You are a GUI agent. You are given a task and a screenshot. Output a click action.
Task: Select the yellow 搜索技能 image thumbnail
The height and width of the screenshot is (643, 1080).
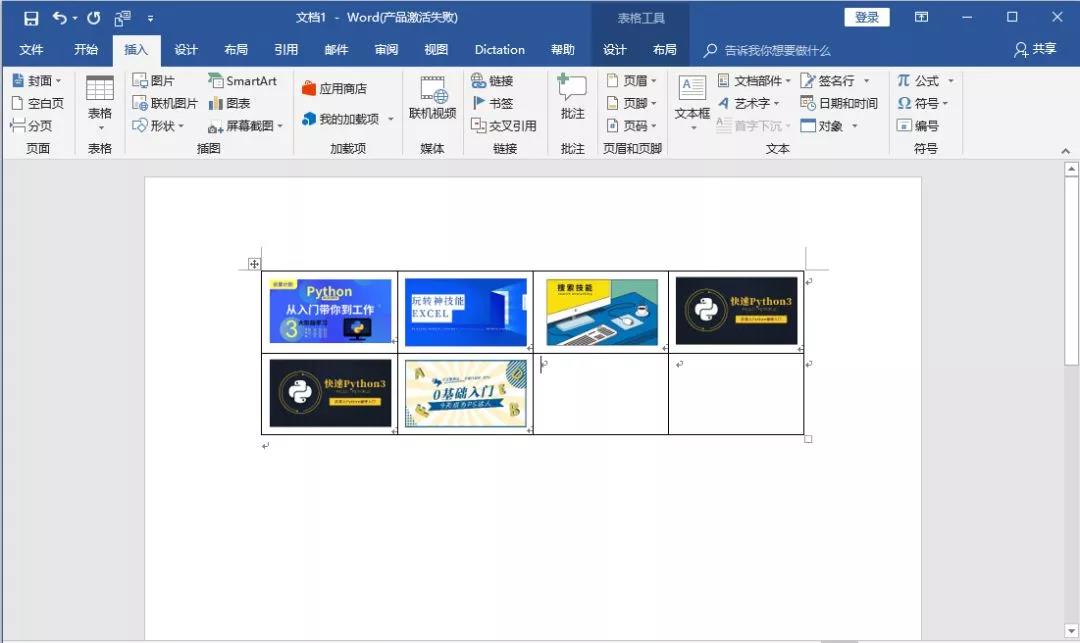point(601,311)
